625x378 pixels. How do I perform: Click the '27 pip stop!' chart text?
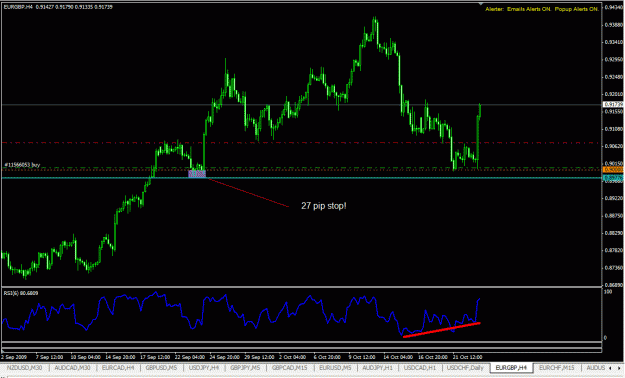324,206
